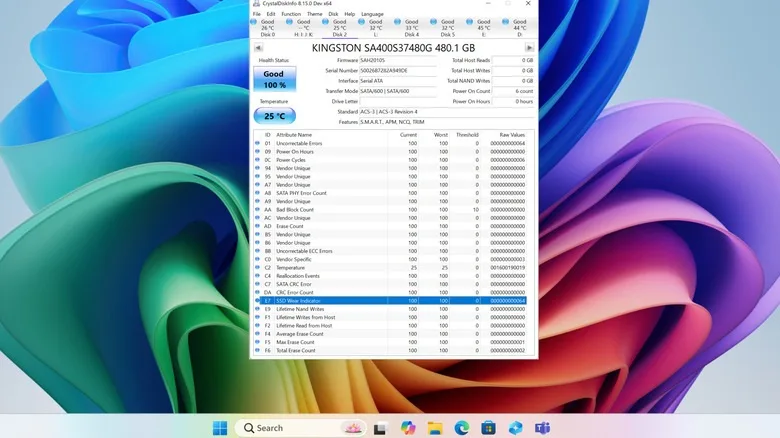
Task: Switch to the Disk 5 tab
Action: (448, 28)
